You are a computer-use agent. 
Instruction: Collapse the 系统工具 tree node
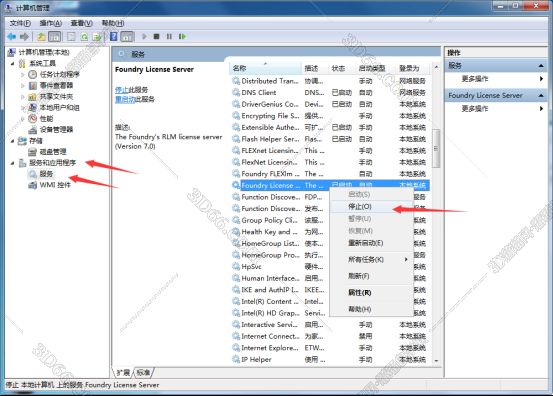point(12,64)
